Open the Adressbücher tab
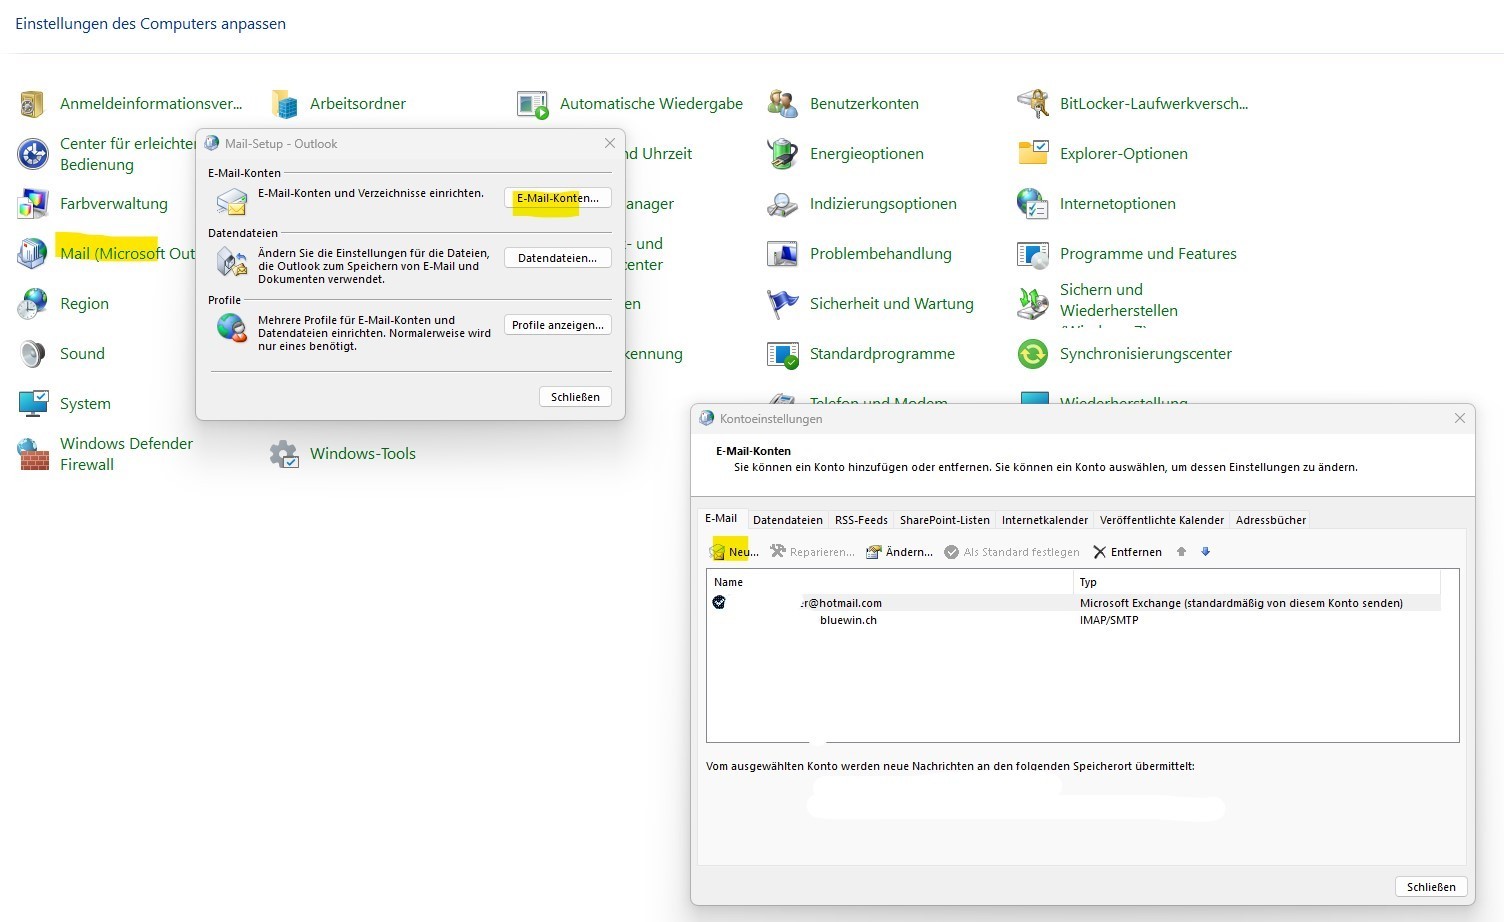 pyautogui.click(x=1270, y=520)
